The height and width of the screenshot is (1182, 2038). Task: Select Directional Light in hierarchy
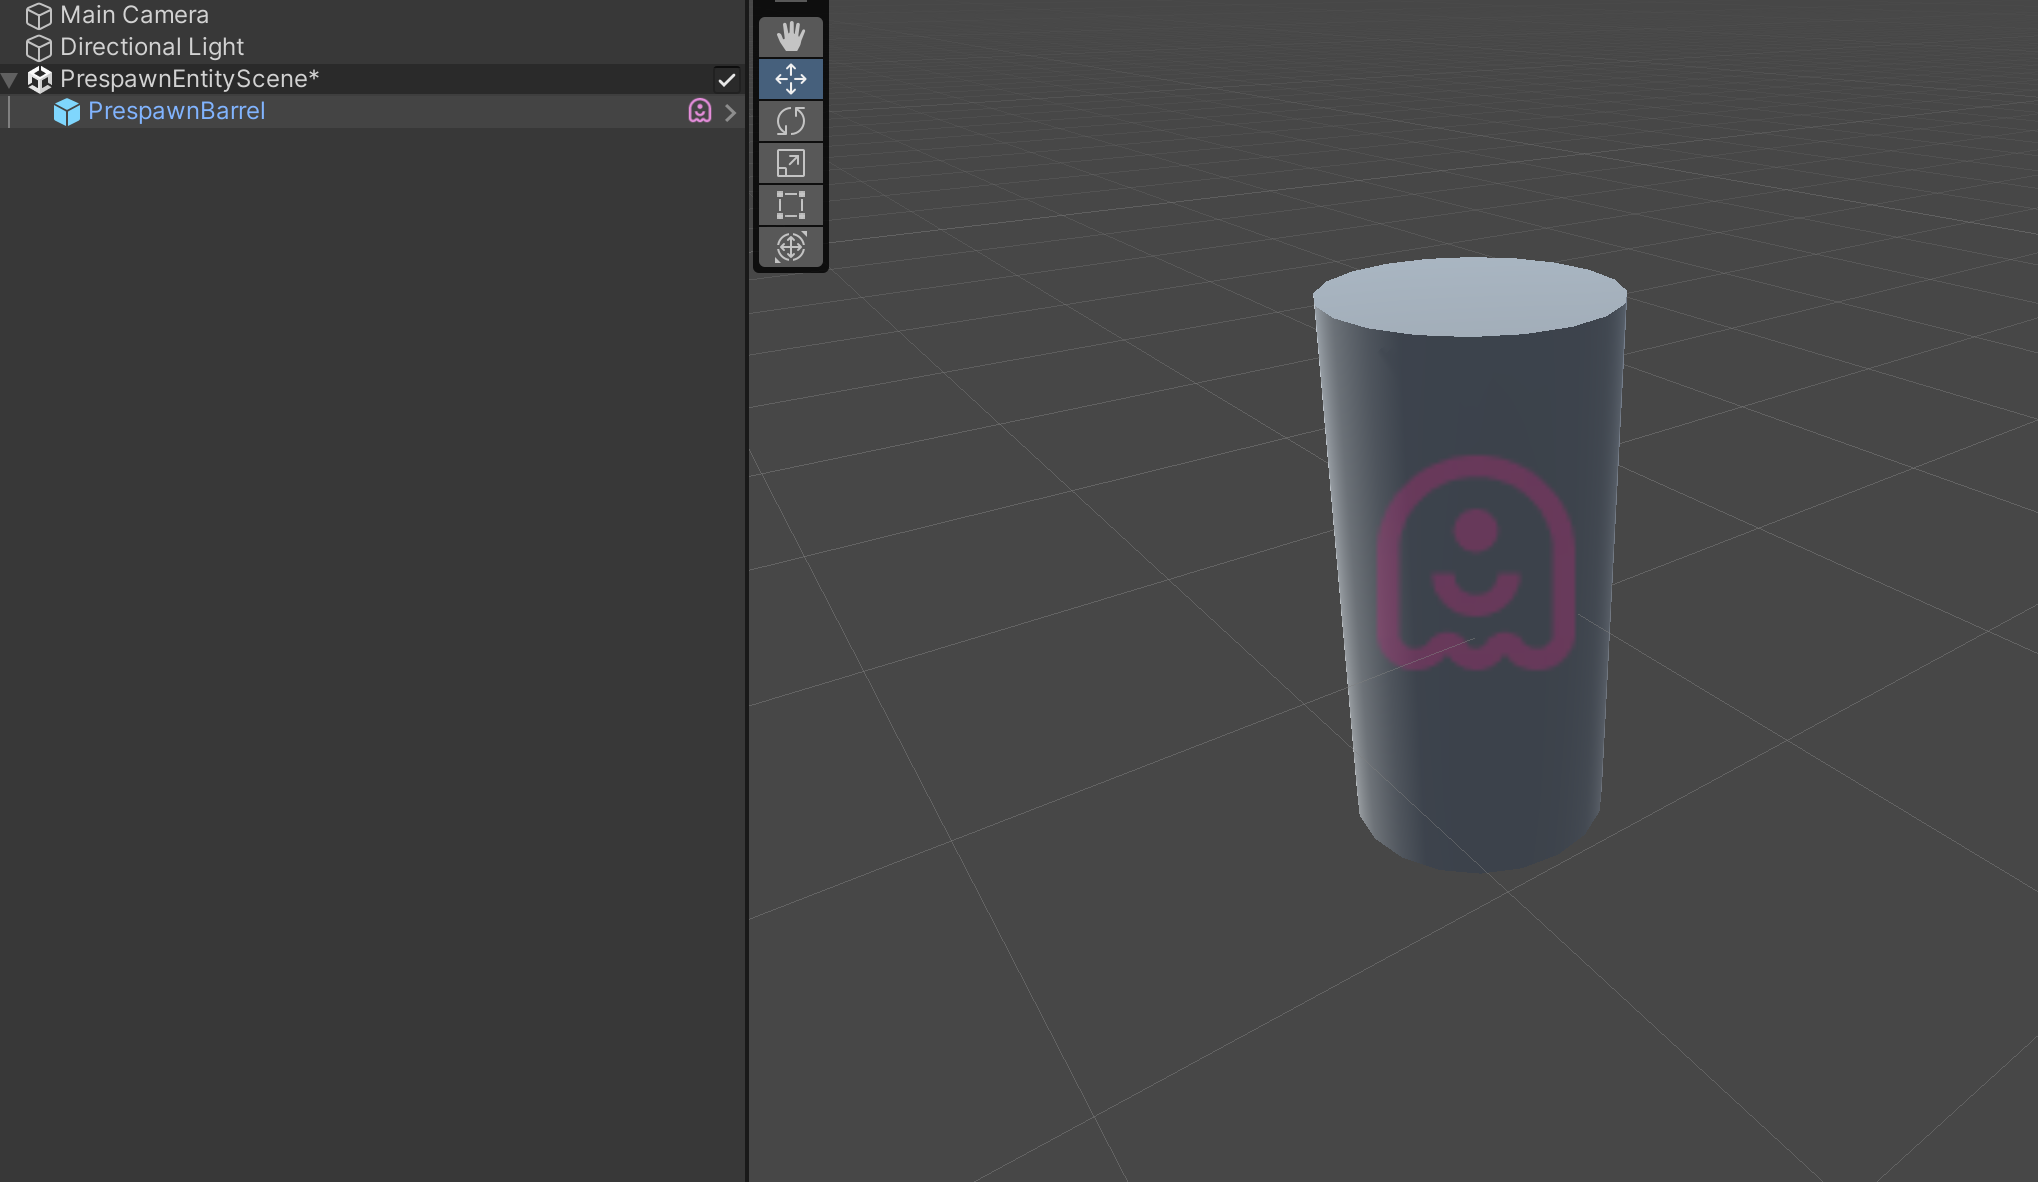click(151, 47)
